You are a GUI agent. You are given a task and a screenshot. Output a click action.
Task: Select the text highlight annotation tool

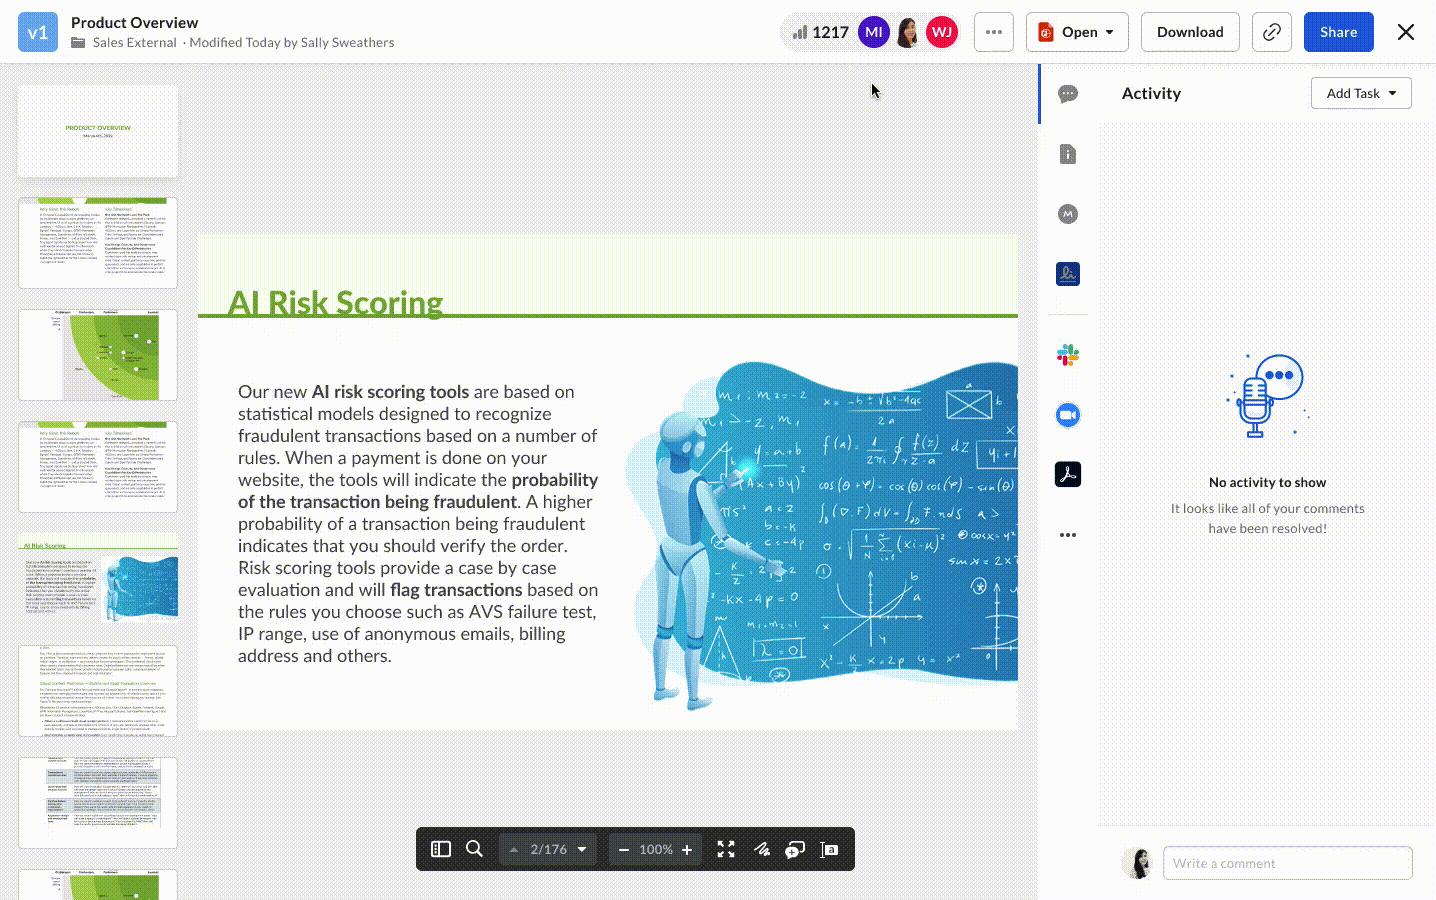coord(829,850)
